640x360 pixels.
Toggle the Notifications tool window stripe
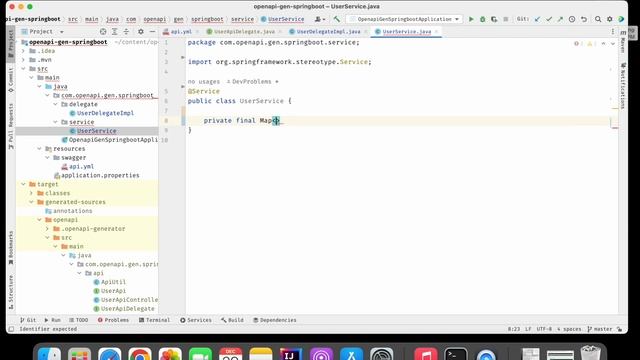tap(623, 86)
